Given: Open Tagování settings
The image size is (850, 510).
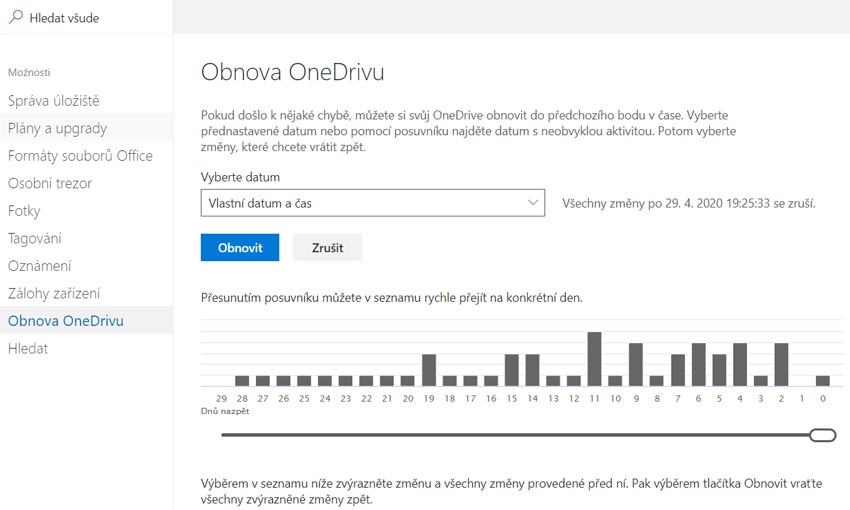Looking at the screenshot, I should coord(35,238).
